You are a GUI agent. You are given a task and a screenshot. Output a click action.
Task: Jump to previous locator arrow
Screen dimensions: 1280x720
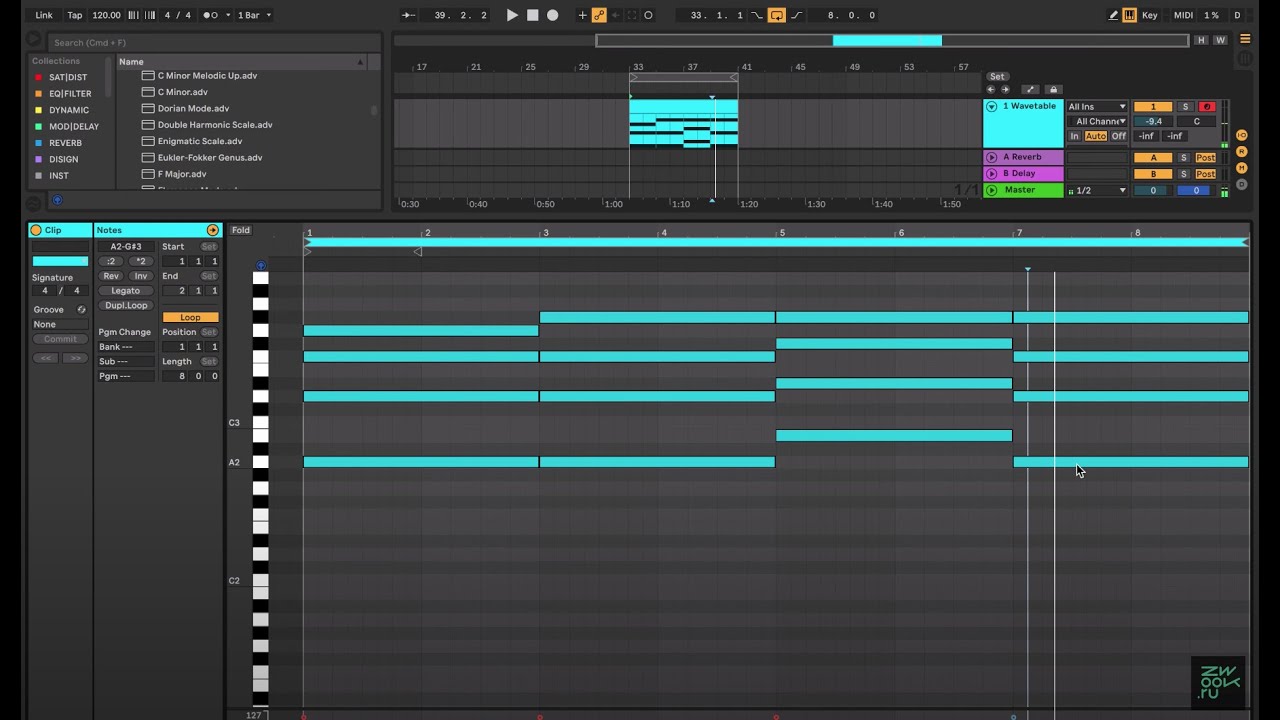pyautogui.click(x=992, y=89)
